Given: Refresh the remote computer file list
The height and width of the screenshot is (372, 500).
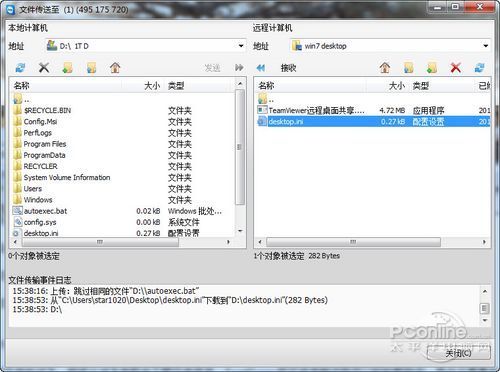Looking at the screenshot, I should 479,68.
